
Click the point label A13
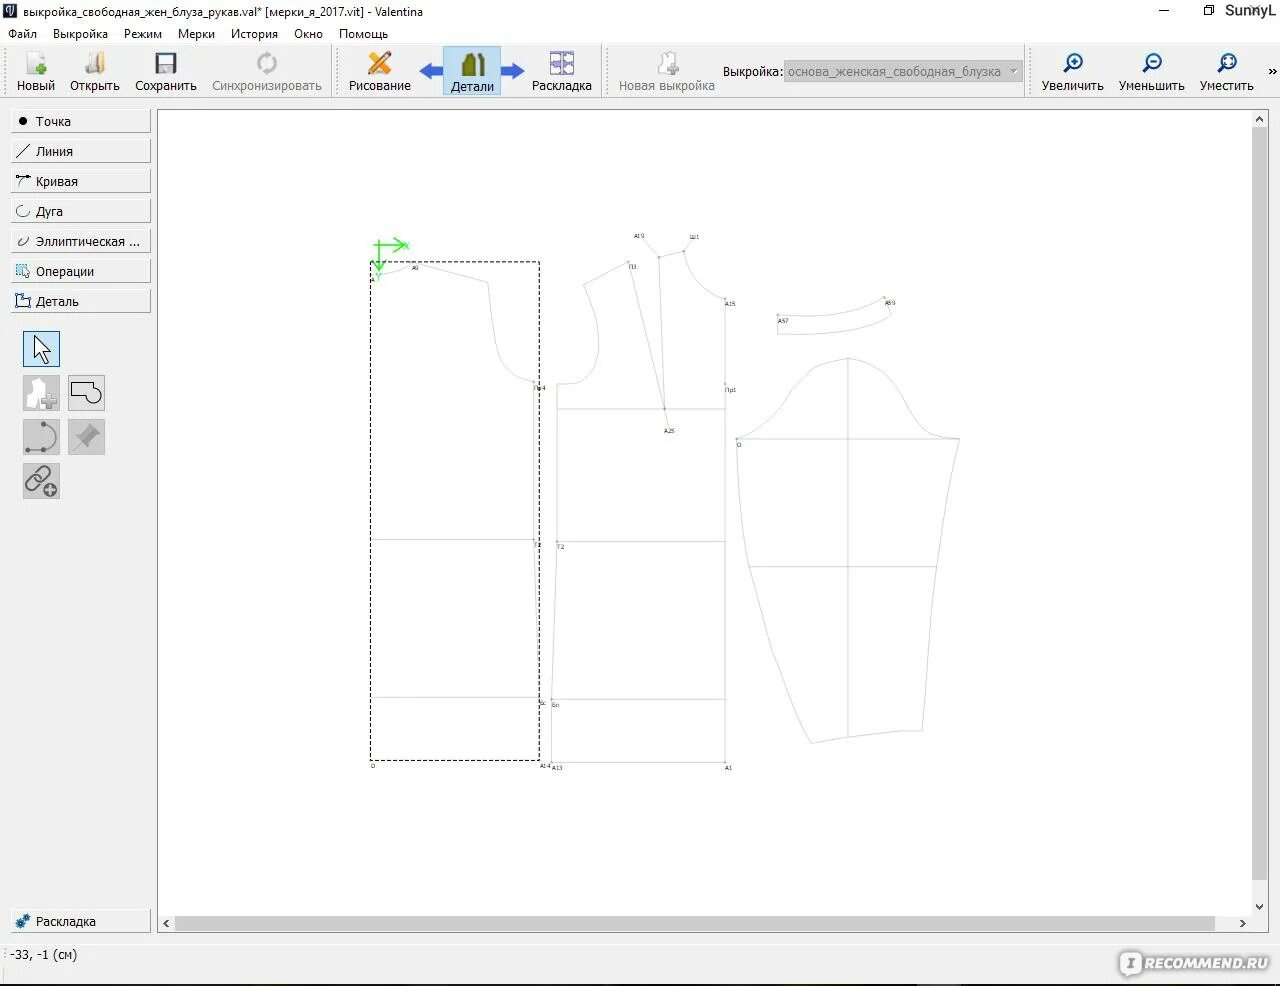[x=557, y=768]
